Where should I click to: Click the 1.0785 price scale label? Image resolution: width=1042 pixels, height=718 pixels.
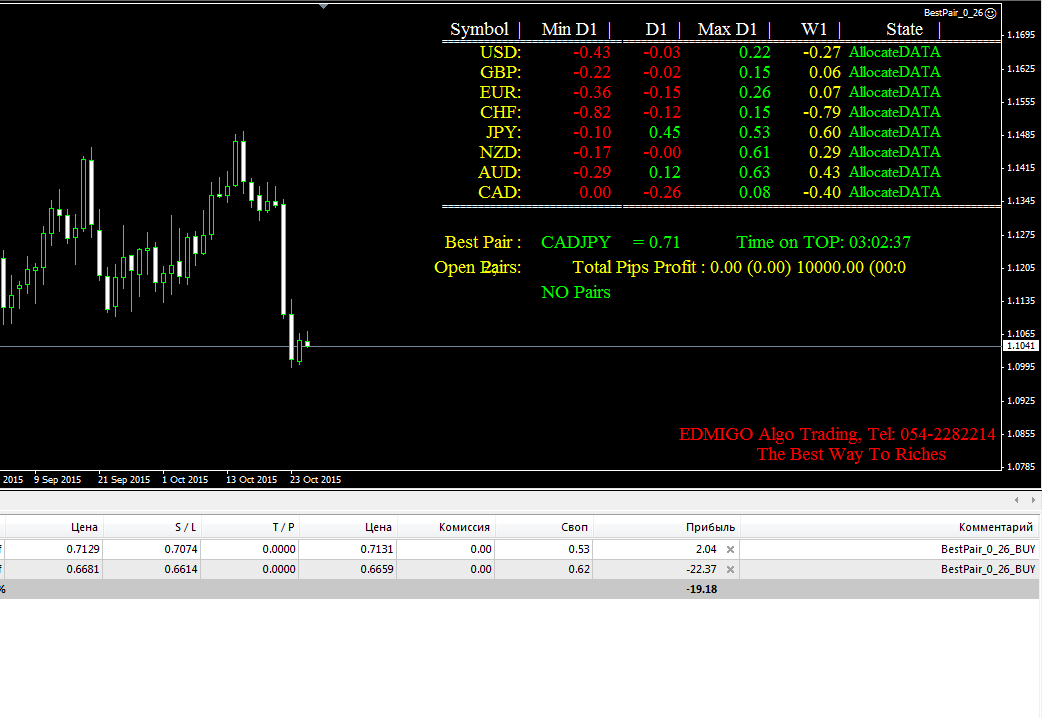[1021, 467]
